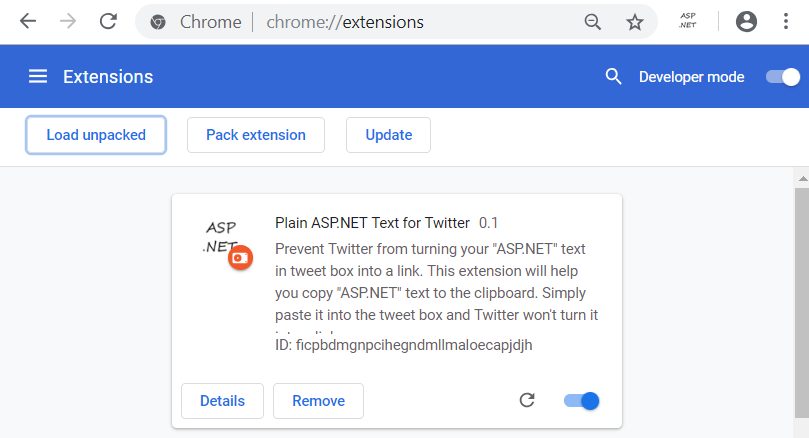Viewport: 809px width, 438px height.
Task: Open Chrome's three-dot menu
Action: 786,21
